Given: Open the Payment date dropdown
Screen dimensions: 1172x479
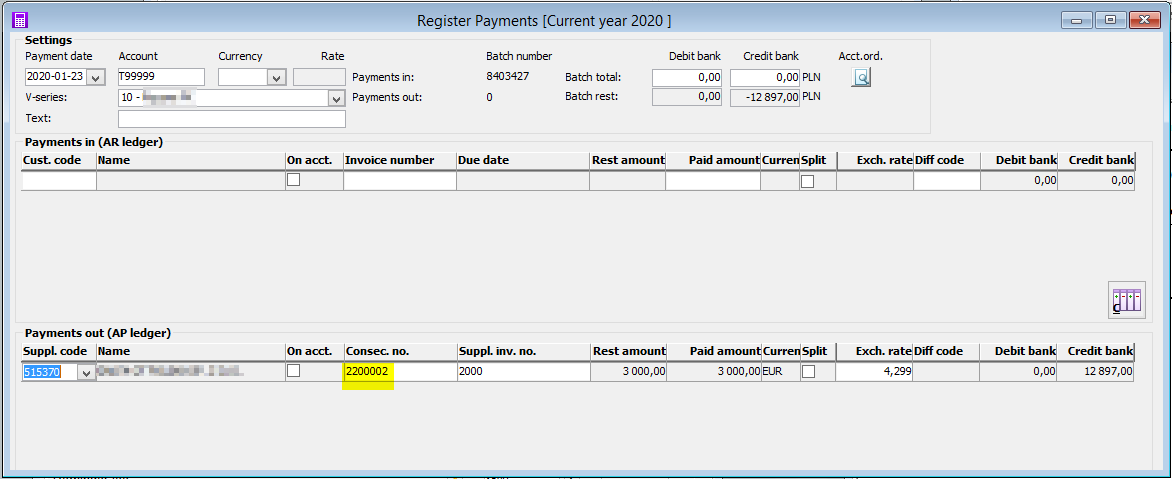Looking at the screenshot, I should [96, 77].
